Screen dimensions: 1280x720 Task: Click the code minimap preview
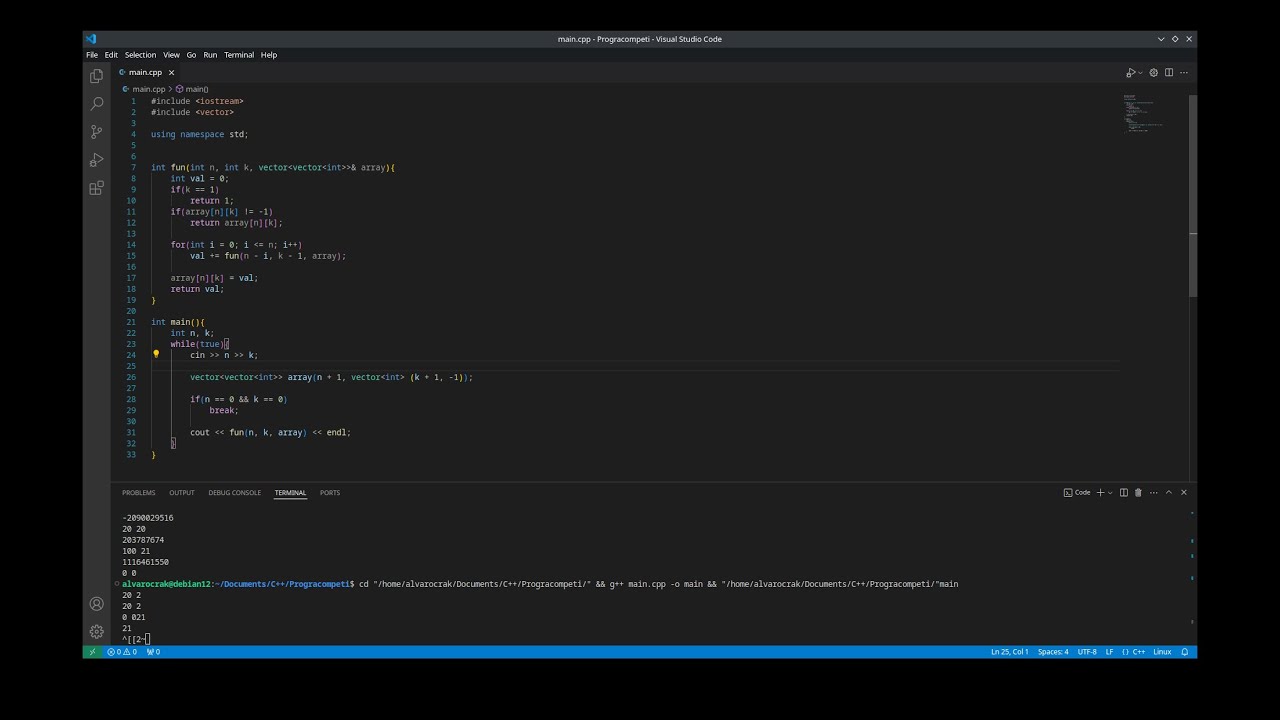[x=1143, y=115]
